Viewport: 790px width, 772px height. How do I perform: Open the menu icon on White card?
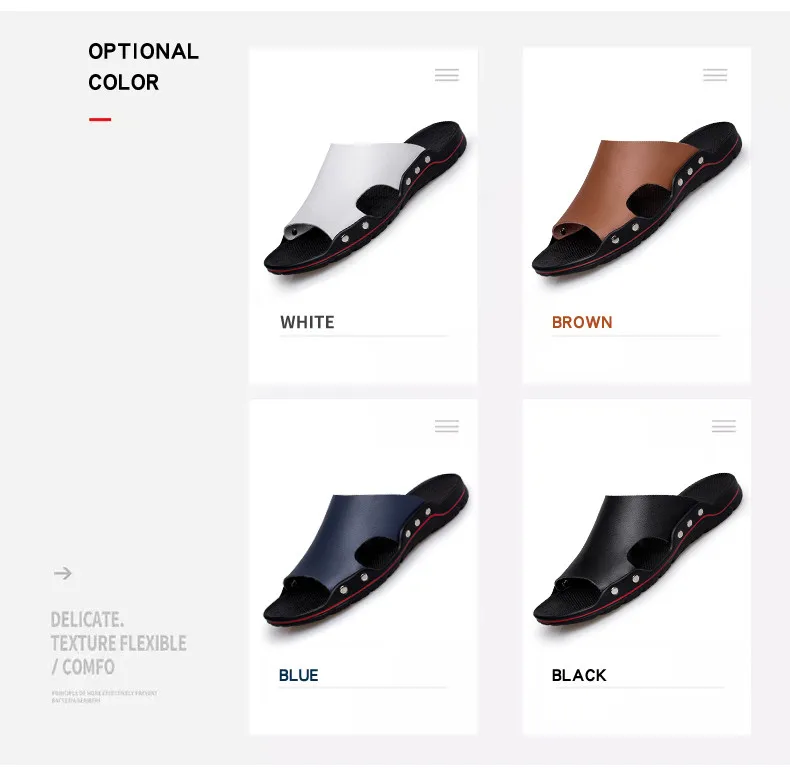tap(446, 75)
